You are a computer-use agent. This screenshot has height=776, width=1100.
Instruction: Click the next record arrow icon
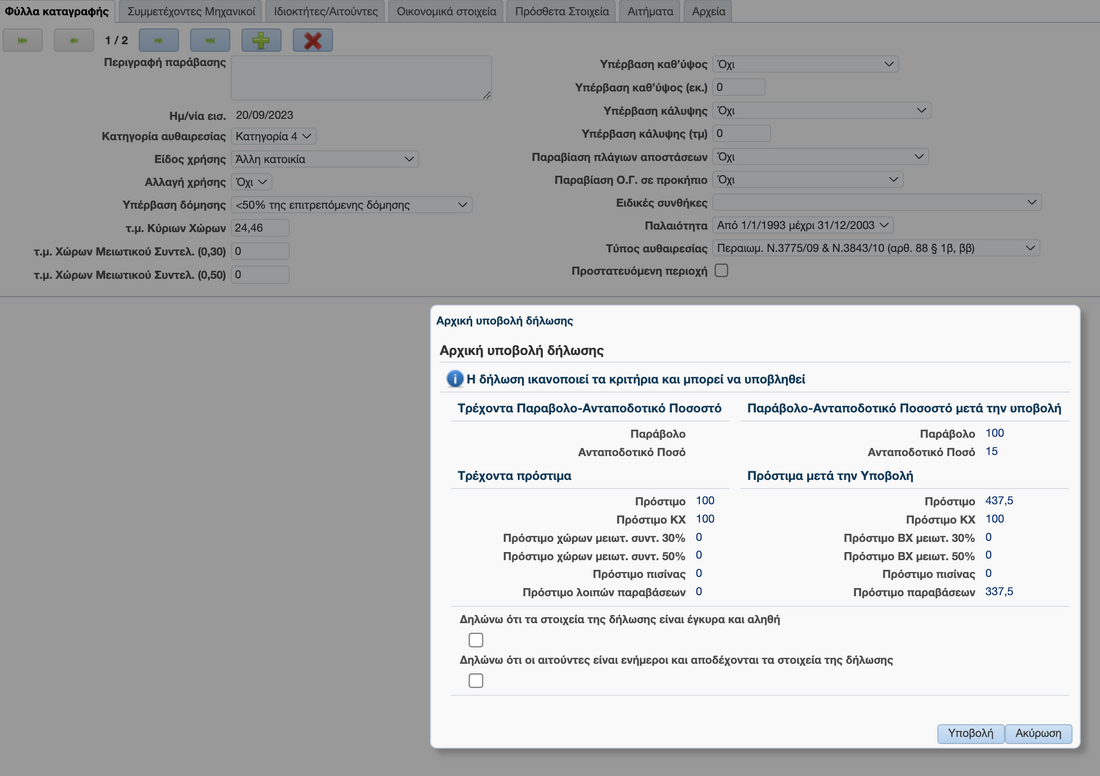159,40
